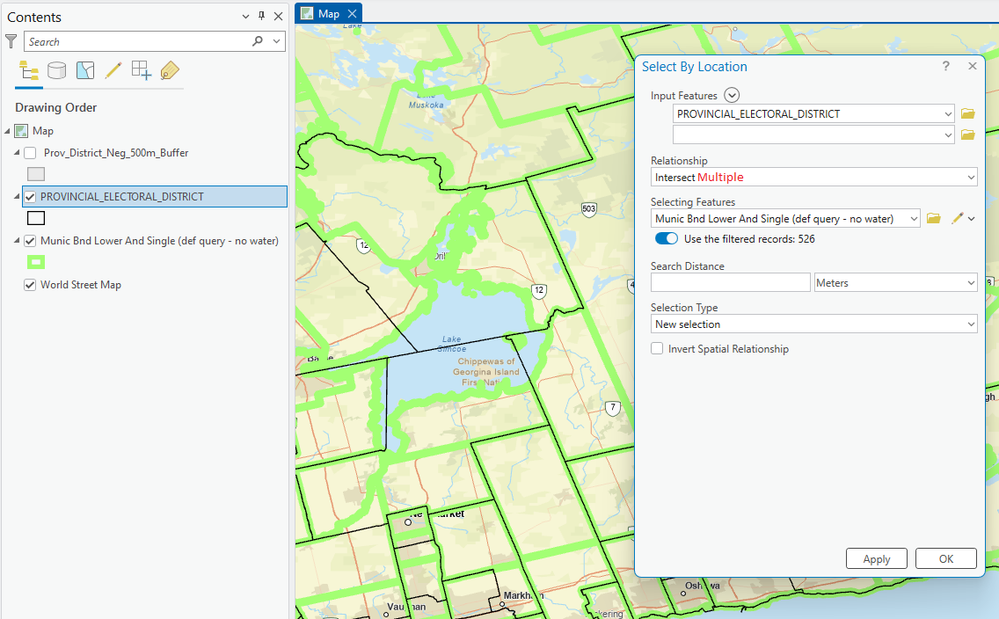The height and width of the screenshot is (619, 999).
Task: Click highway 503 shield on the map
Action: coord(589,209)
